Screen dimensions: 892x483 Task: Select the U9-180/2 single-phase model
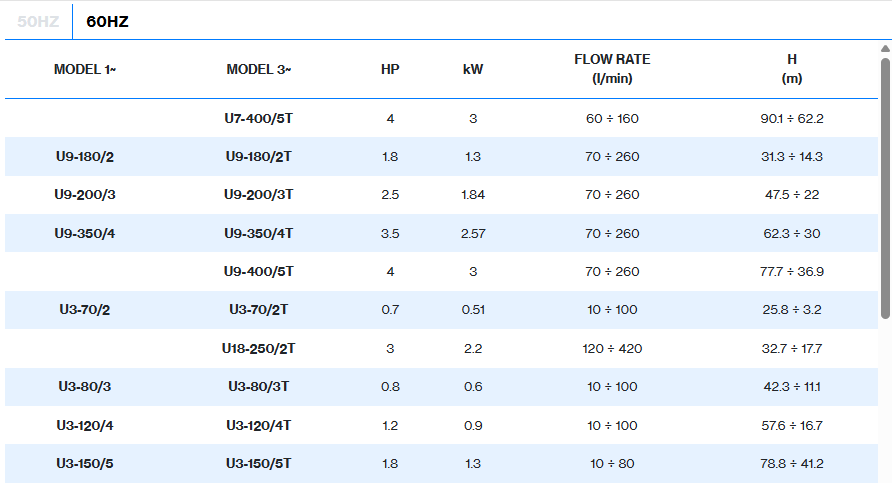click(x=85, y=157)
